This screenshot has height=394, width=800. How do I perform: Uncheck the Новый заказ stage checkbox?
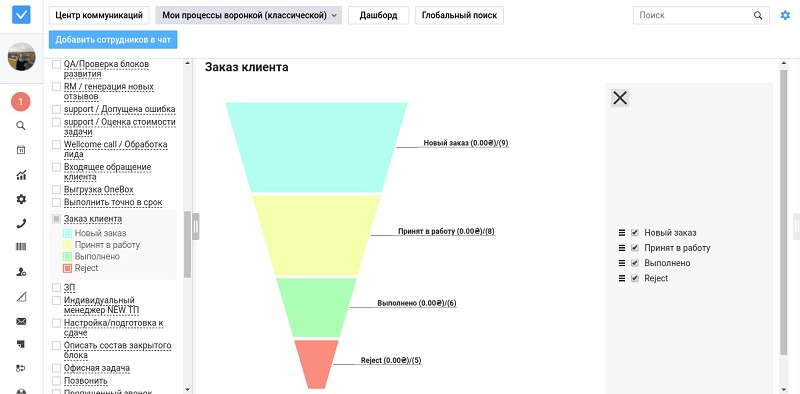635,233
